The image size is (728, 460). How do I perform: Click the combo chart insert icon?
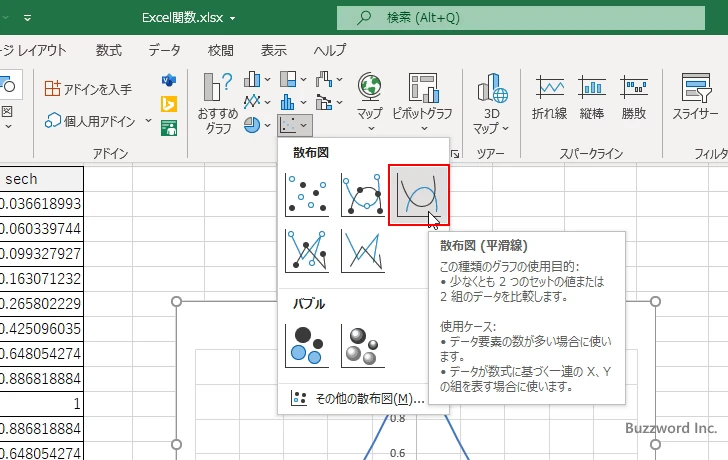[324, 102]
